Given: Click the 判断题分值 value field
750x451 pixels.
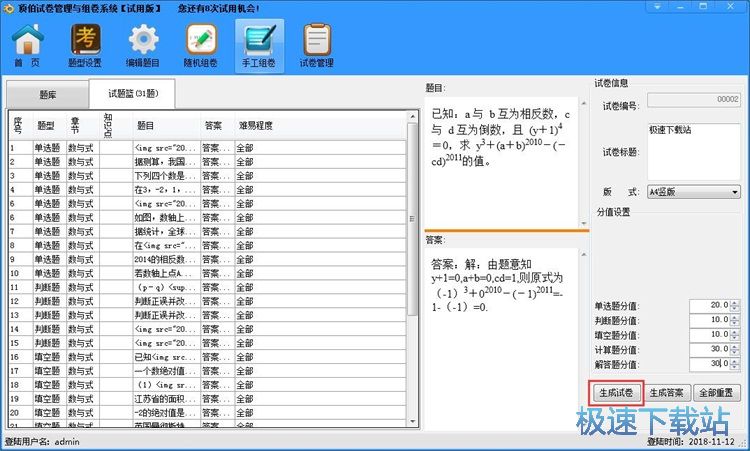Looking at the screenshot, I should pos(710,319).
